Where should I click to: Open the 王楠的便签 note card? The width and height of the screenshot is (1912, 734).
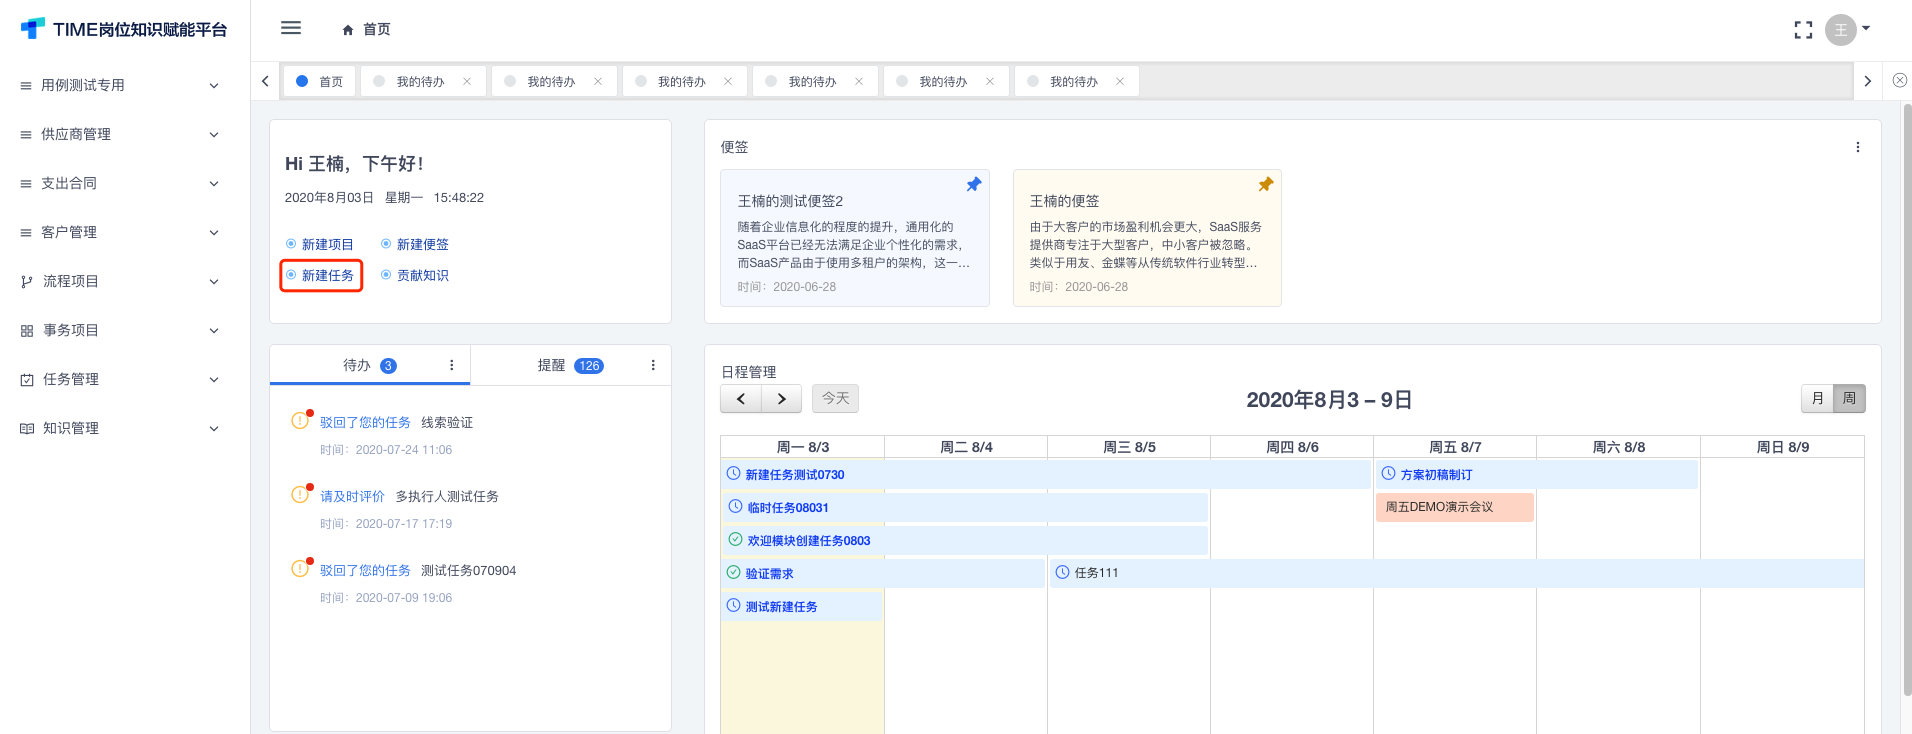1147,238
